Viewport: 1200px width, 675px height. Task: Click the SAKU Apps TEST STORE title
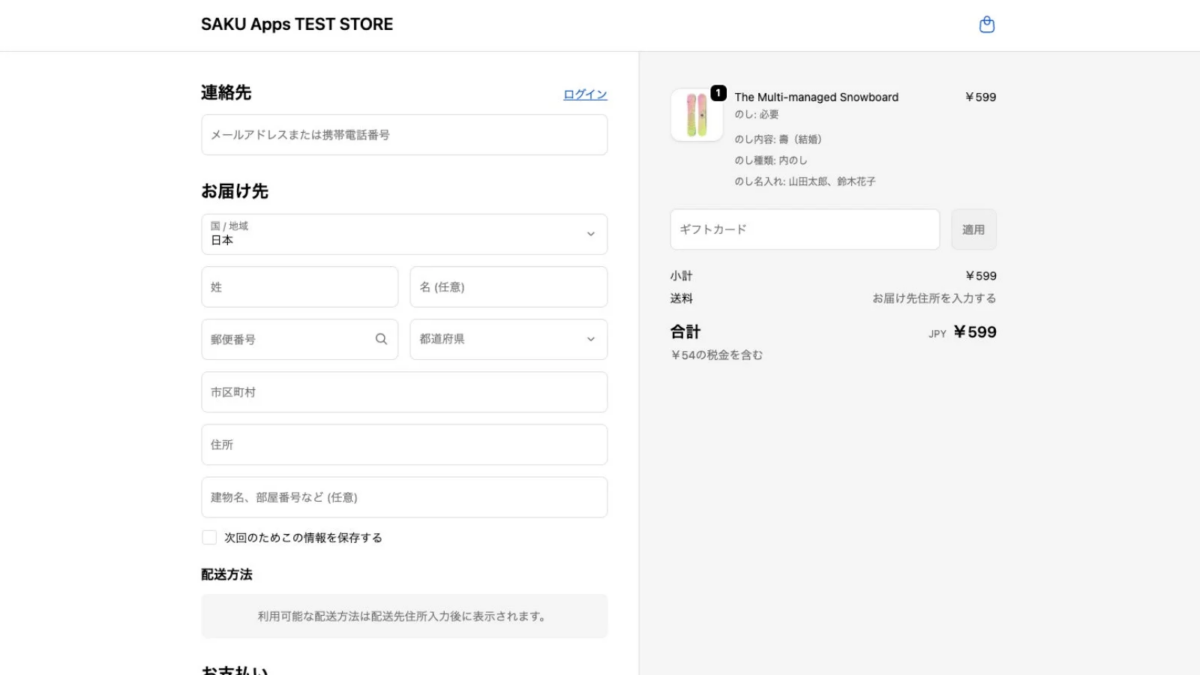tap(297, 24)
